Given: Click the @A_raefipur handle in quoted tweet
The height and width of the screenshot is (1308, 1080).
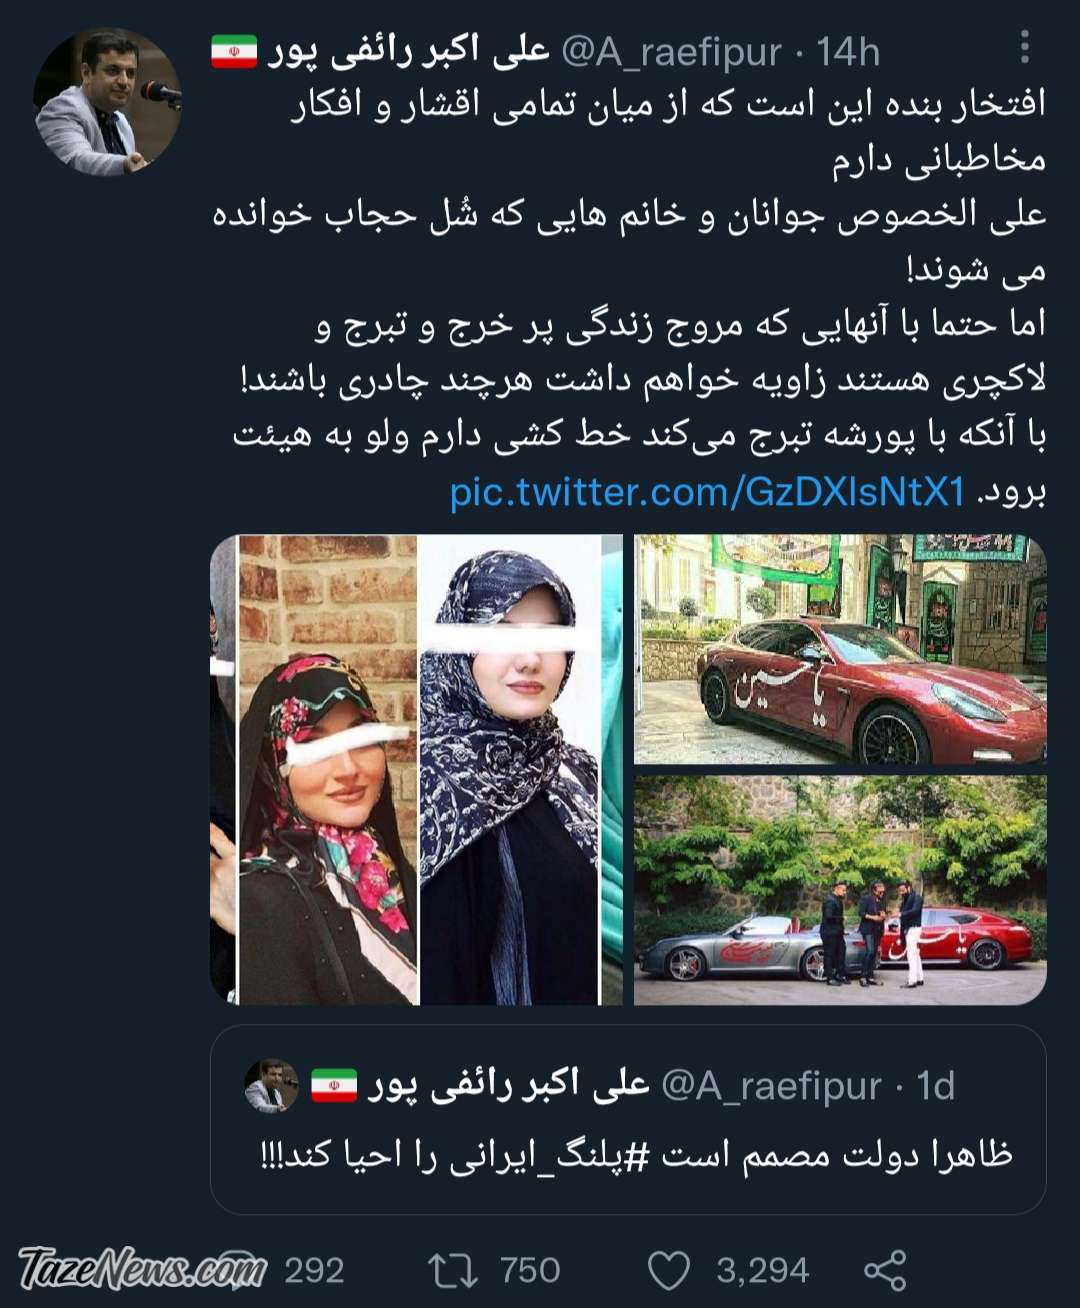Looking at the screenshot, I should point(772,1086).
